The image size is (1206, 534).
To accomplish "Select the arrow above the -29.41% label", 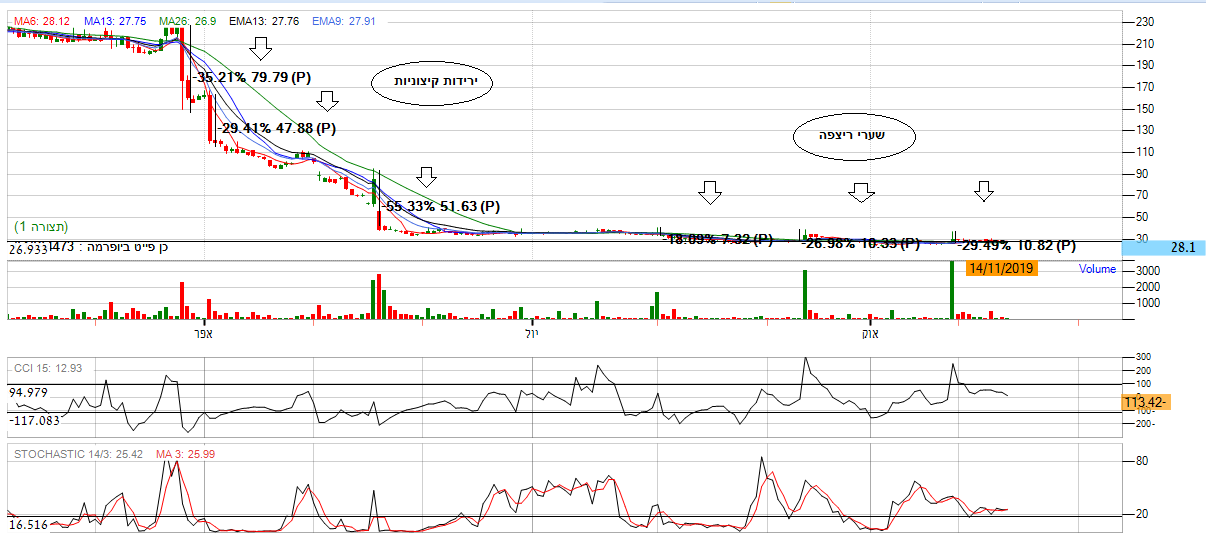I will (327, 100).
